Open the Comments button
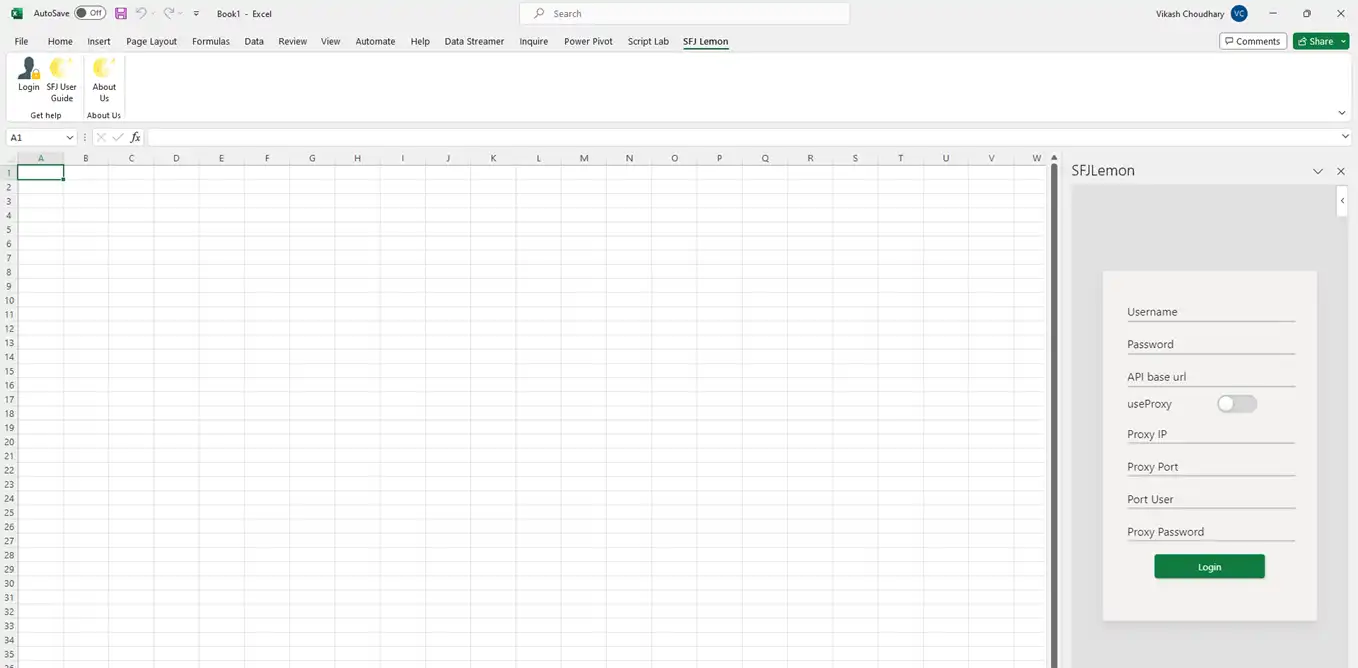The width and height of the screenshot is (1358, 668). tap(1253, 41)
